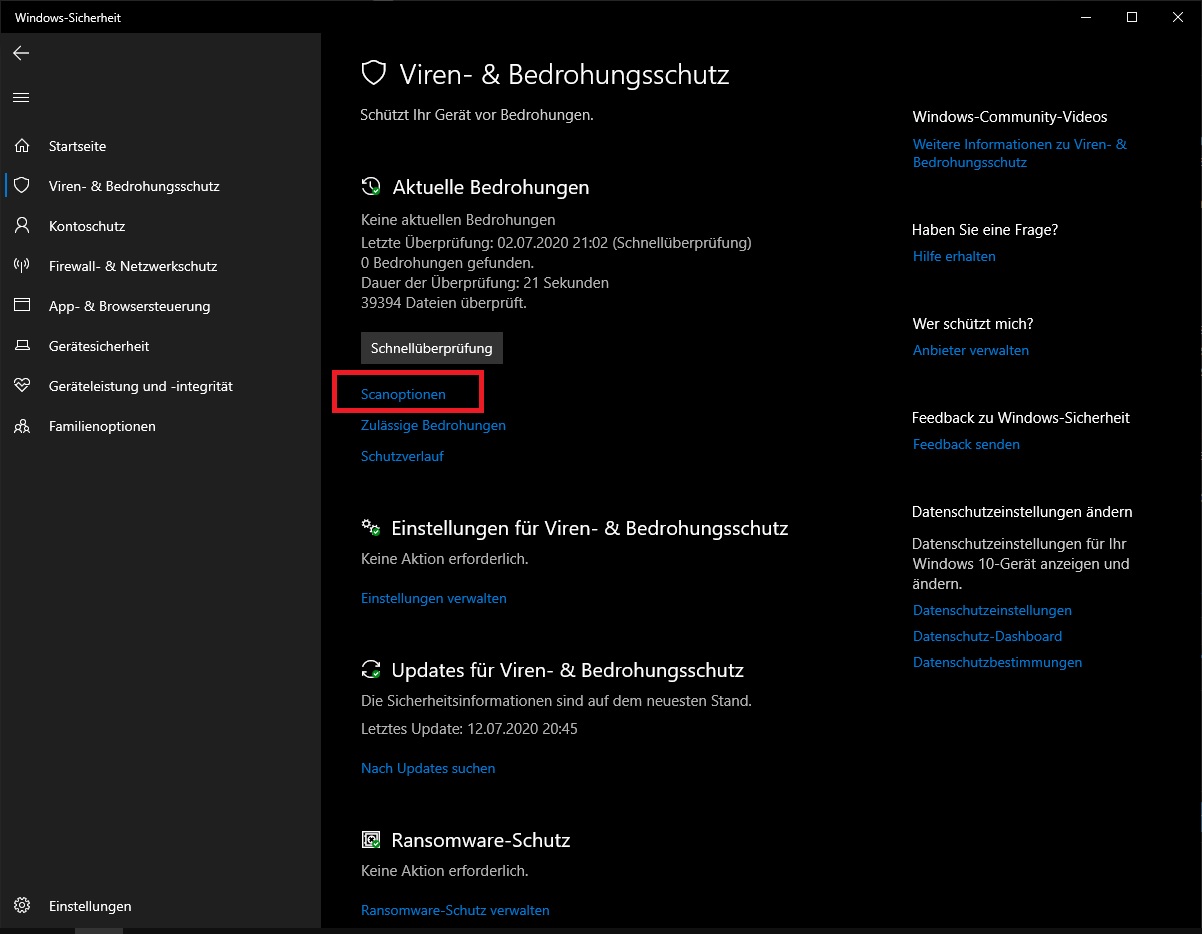Open Datenschutzeinstellungen link
The height and width of the screenshot is (934, 1202).
[x=992, y=610]
